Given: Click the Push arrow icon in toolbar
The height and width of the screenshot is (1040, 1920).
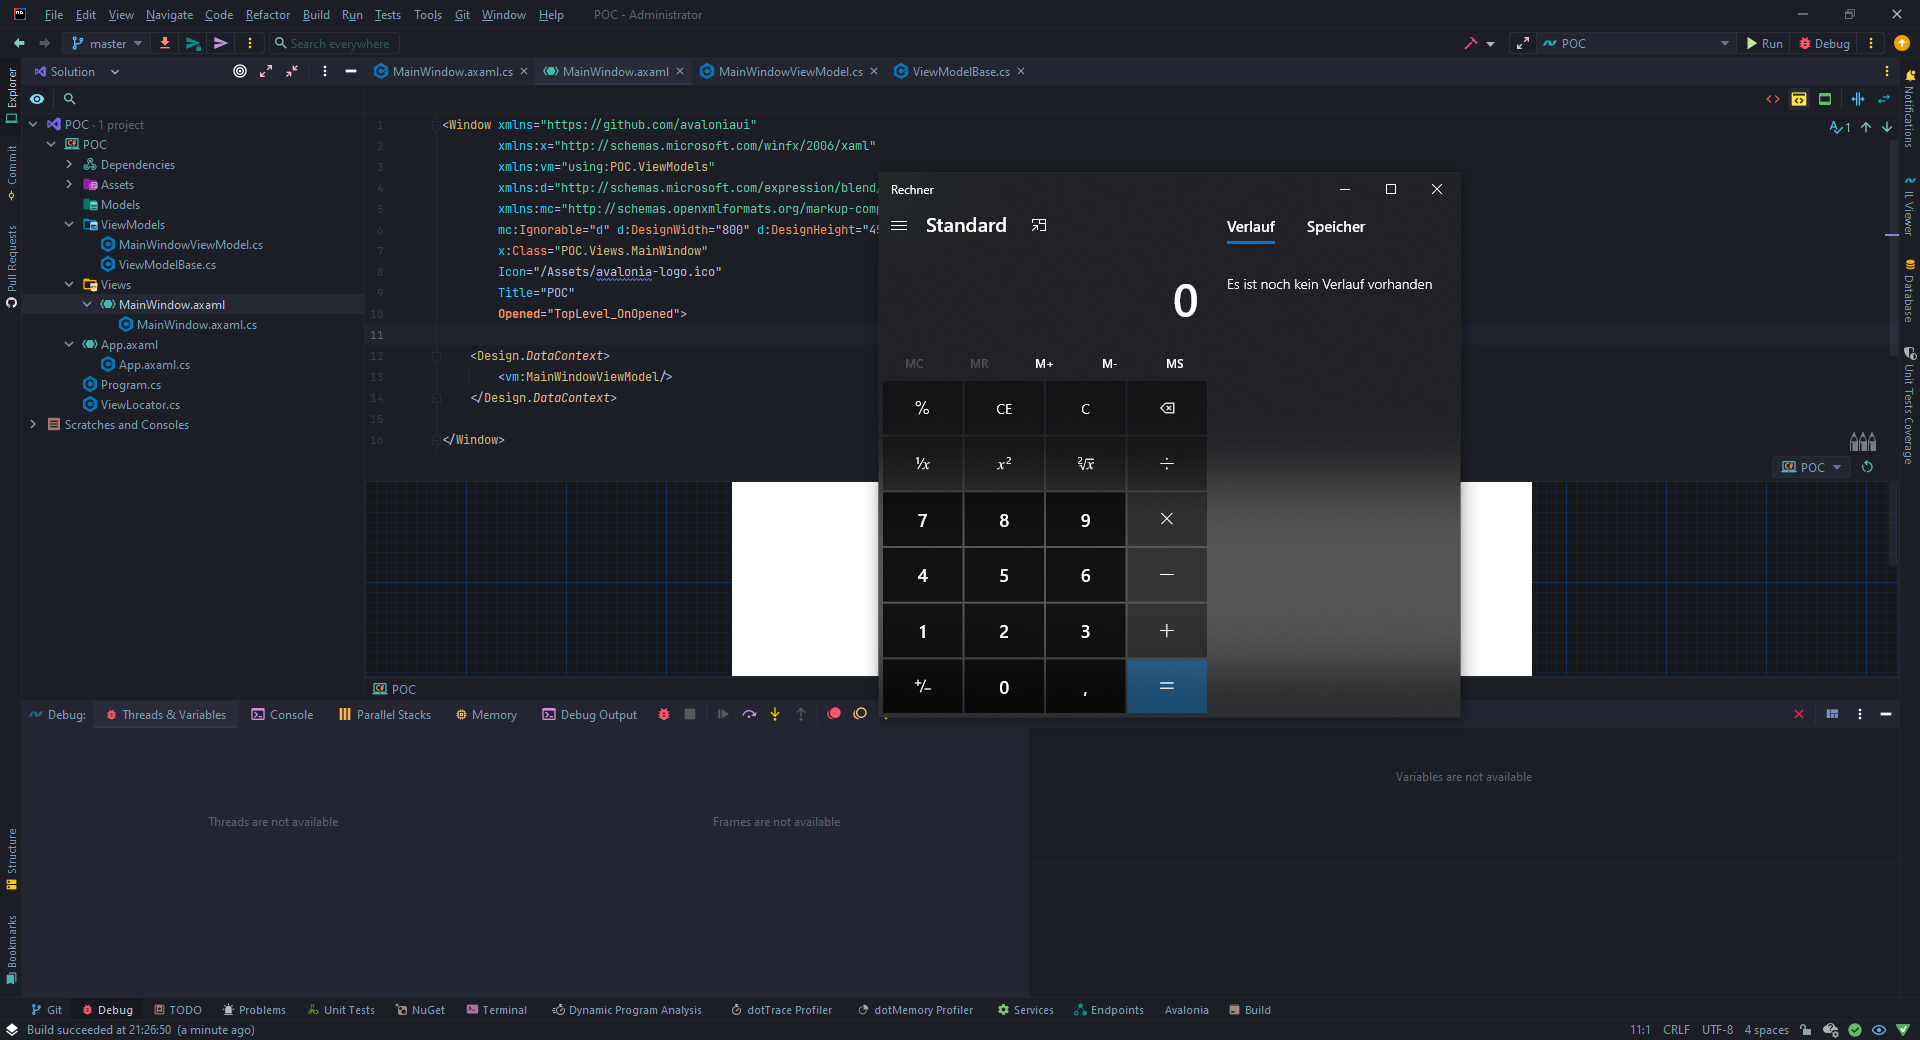Looking at the screenshot, I should [221, 44].
